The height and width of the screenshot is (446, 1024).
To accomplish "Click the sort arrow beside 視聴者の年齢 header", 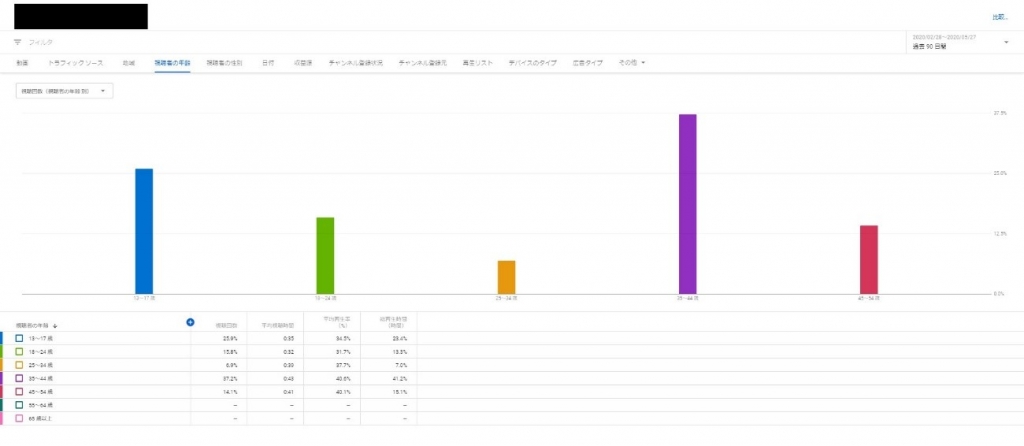I will pos(56,326).
